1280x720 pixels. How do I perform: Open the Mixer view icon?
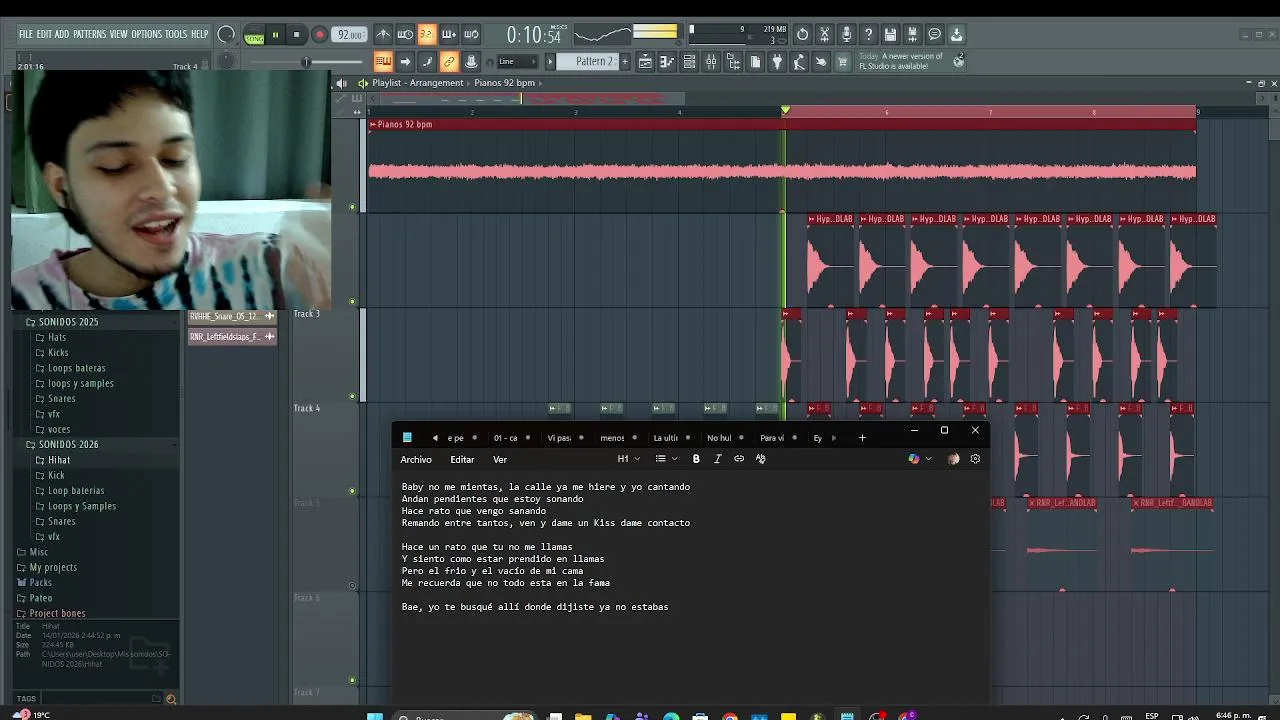(x=711, y=62)
